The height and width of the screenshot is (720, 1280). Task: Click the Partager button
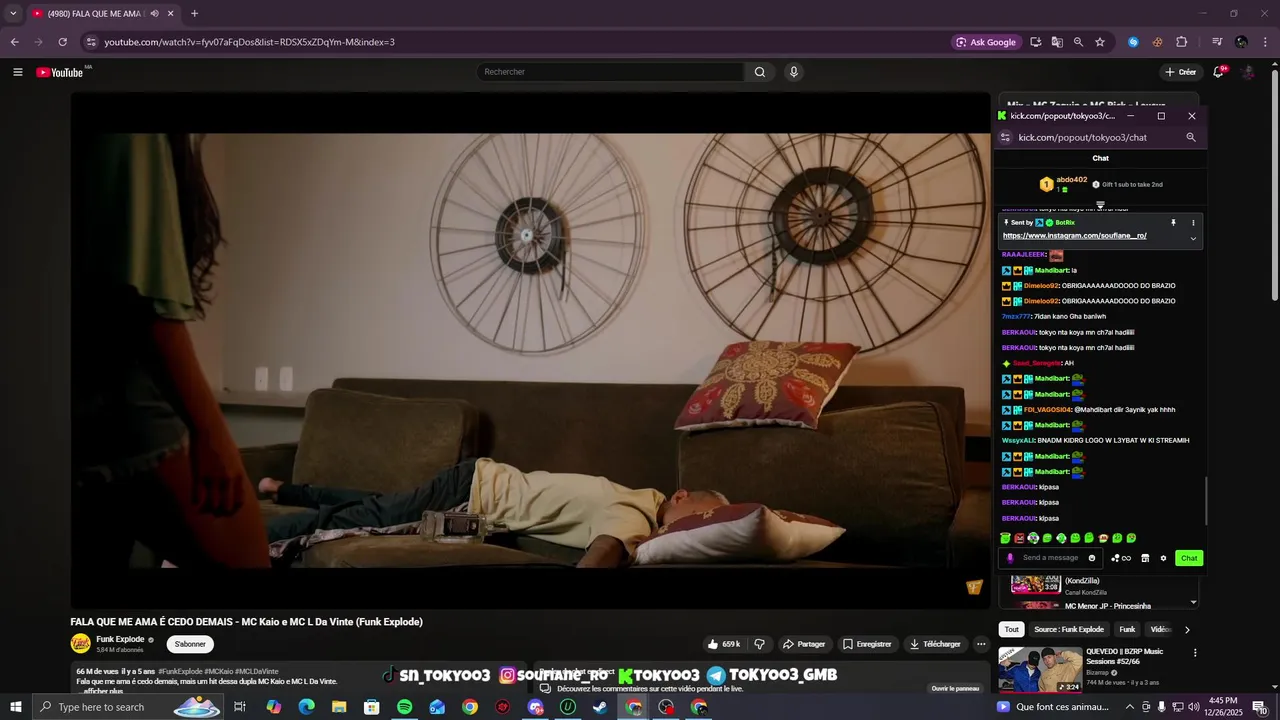tap(804, 644)
